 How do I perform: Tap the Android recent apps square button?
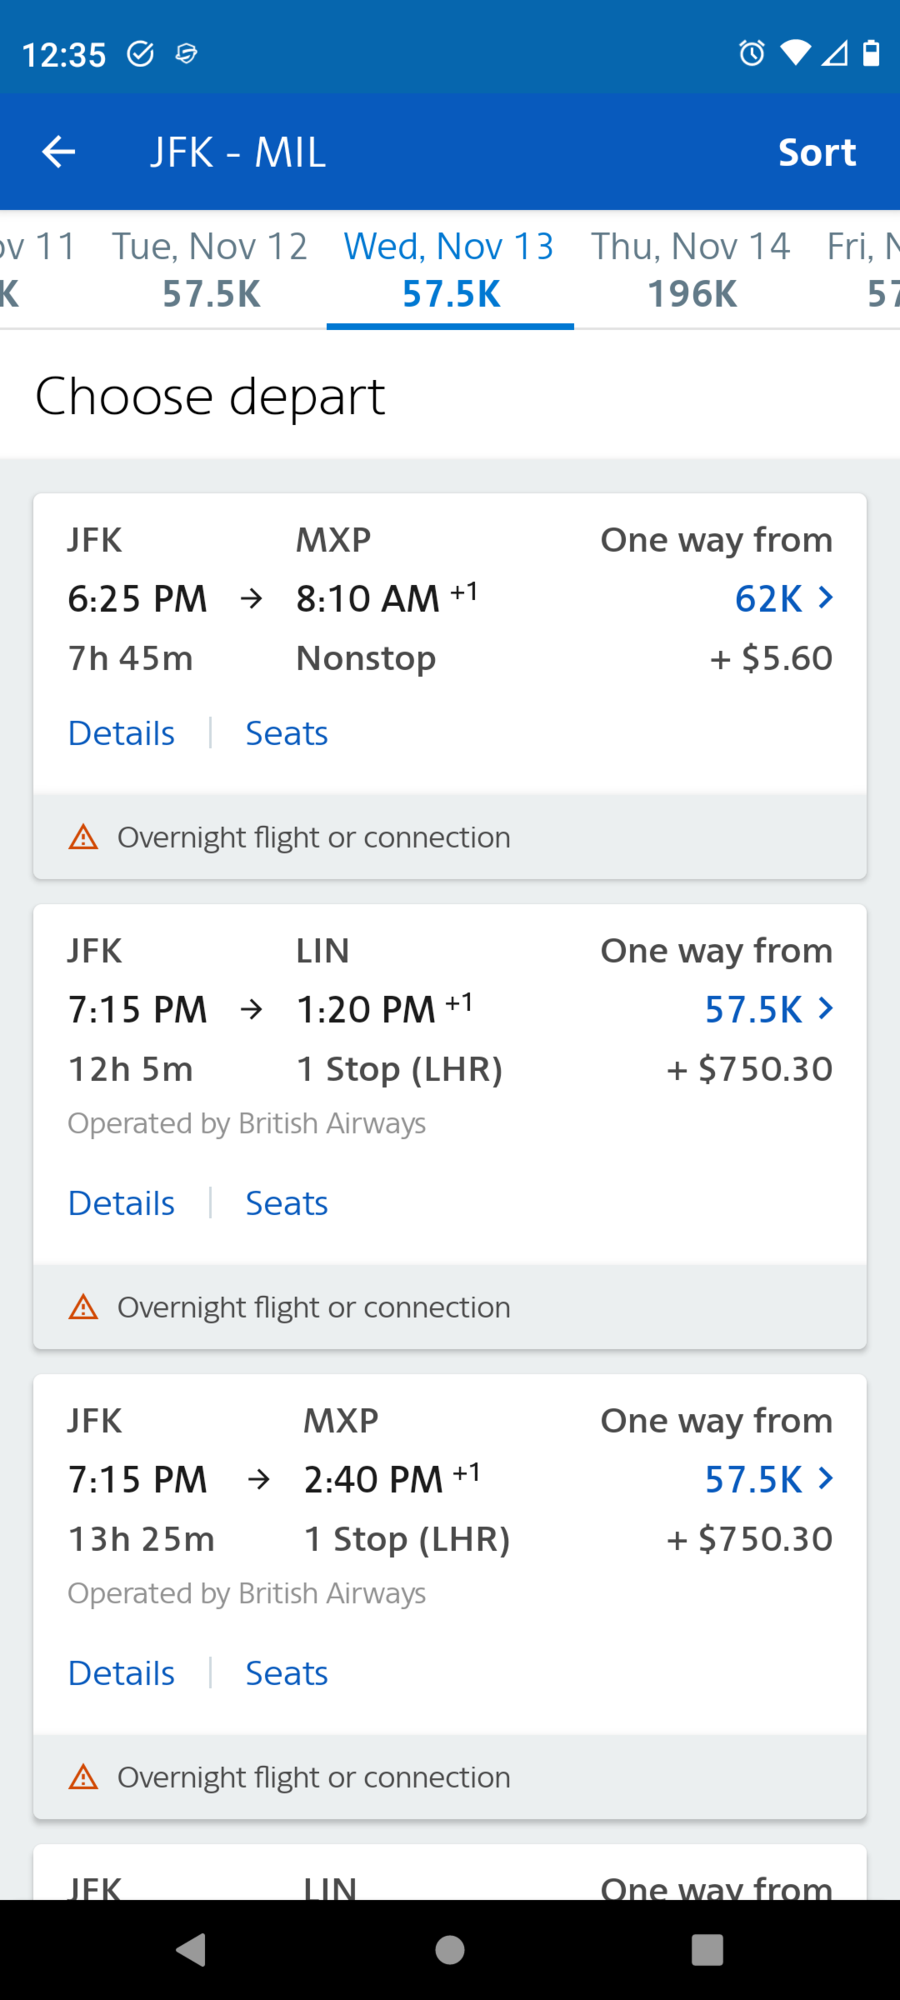coord(707,1949)
